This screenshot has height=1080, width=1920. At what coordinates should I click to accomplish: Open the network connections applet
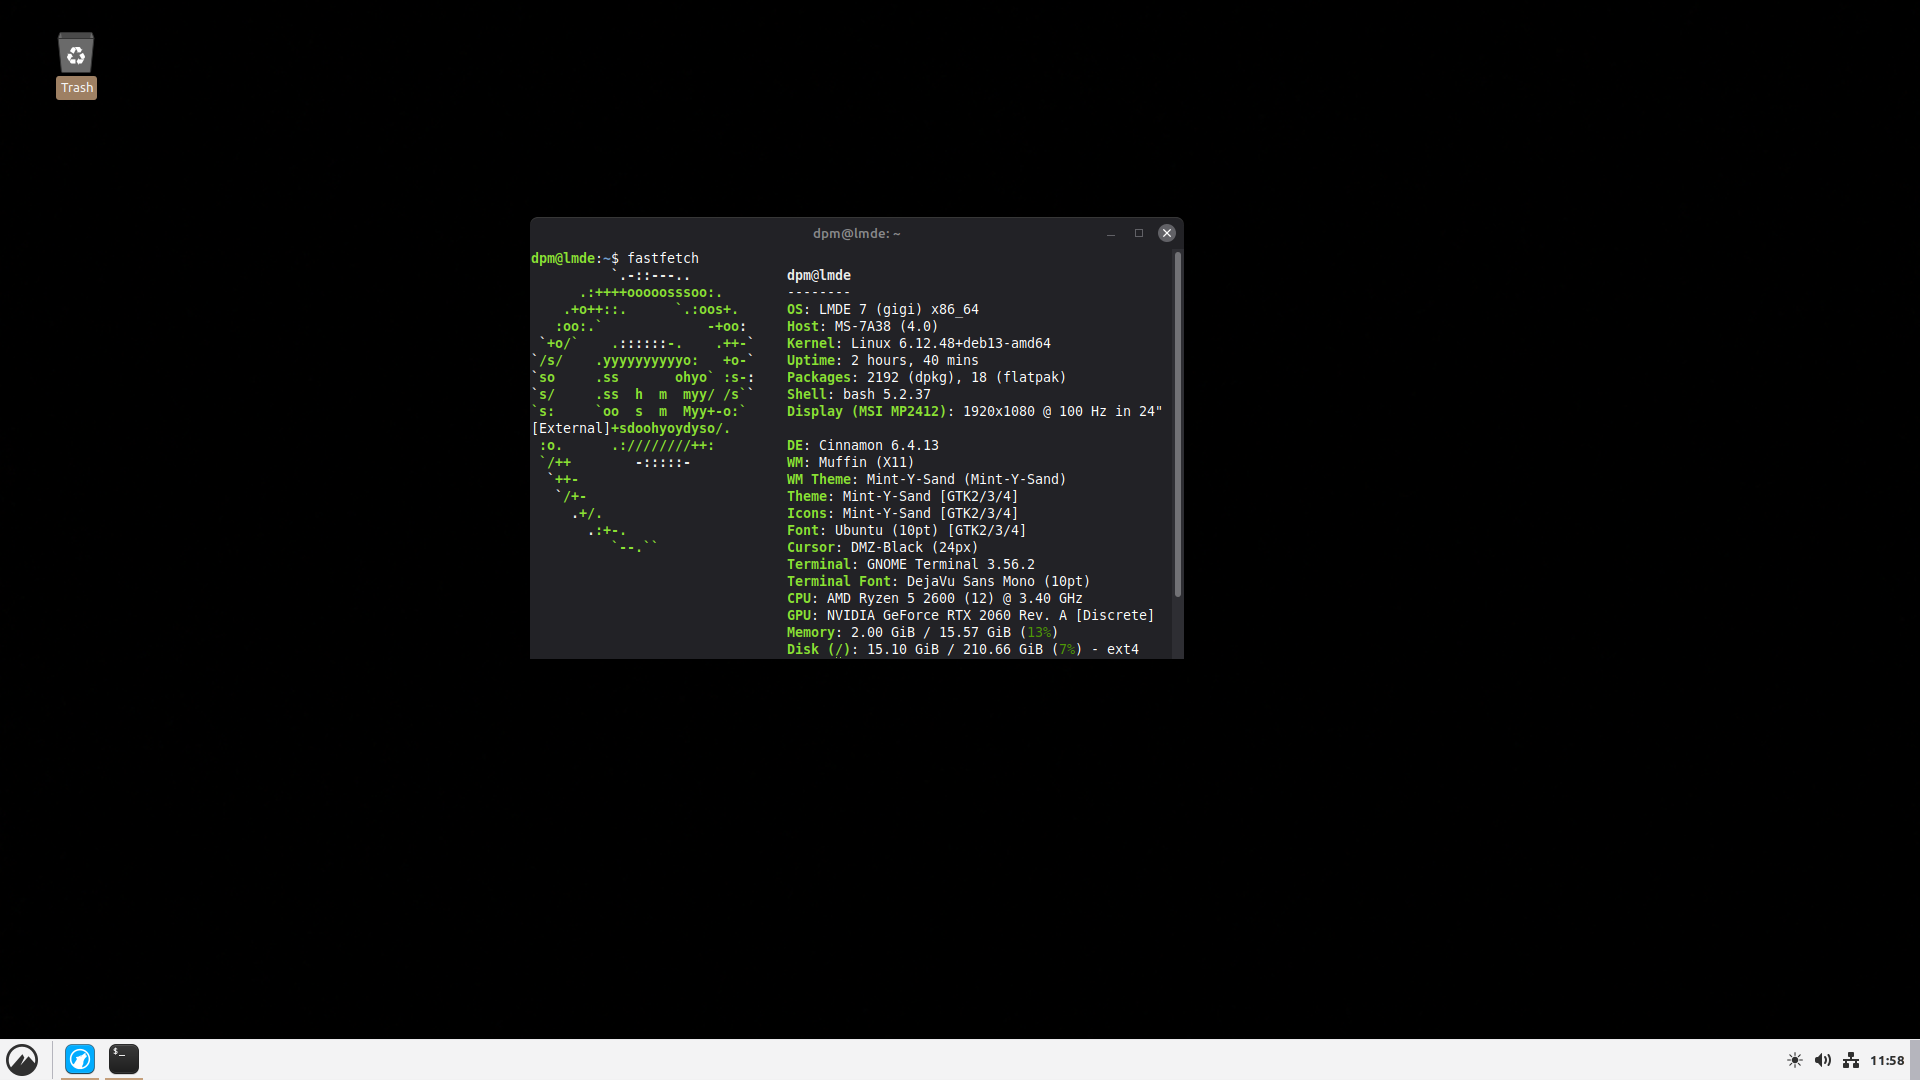pyautogui.click(x=1851, y=1060)
